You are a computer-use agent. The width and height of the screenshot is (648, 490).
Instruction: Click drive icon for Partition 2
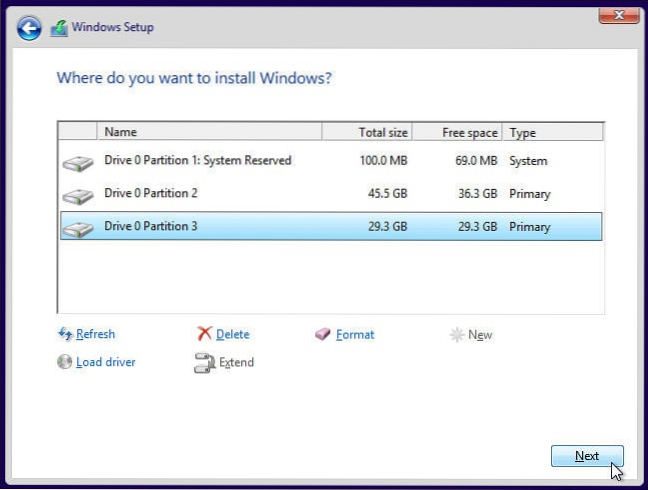tap(77, 195)
